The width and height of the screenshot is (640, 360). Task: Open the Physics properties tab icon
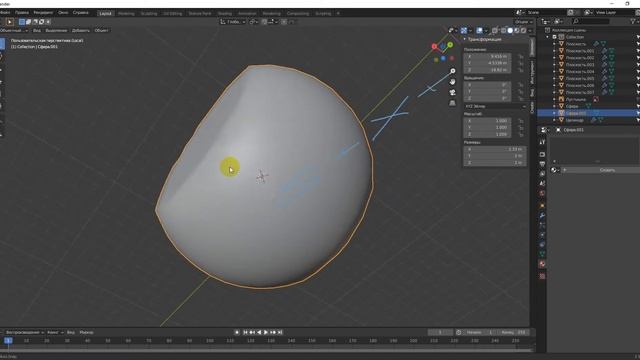tap(542, 235)
